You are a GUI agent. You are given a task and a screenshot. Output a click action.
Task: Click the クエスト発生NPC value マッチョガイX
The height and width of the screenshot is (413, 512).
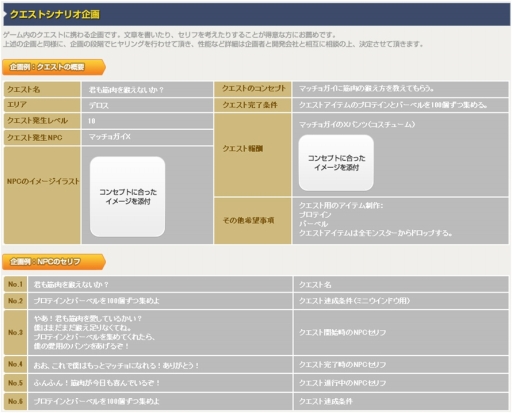(x=147, y=137)
